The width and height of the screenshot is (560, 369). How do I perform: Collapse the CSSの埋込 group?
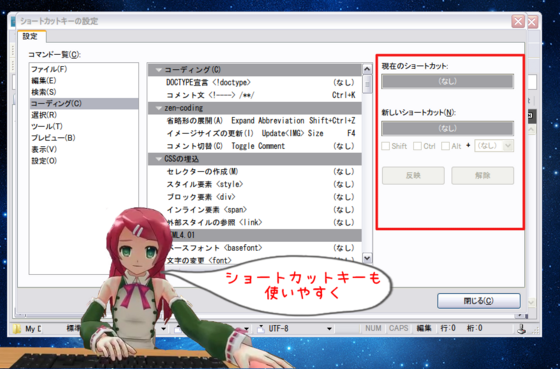(x=159, y=159)
